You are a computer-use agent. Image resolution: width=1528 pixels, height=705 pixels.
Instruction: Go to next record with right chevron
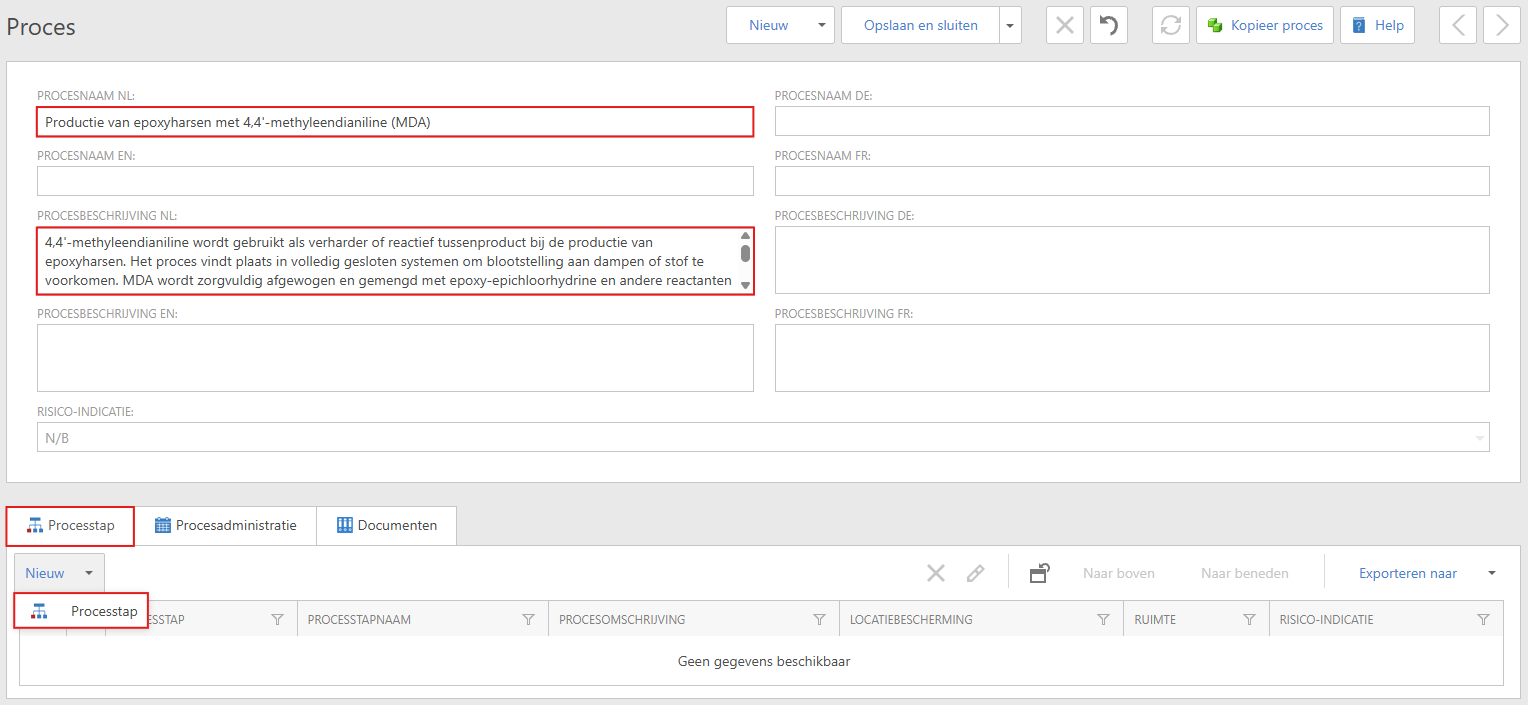1502,26
